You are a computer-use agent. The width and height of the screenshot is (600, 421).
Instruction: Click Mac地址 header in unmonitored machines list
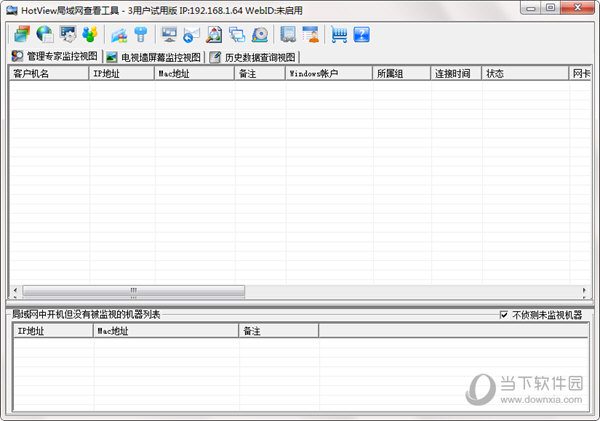[x=166, y=331]
